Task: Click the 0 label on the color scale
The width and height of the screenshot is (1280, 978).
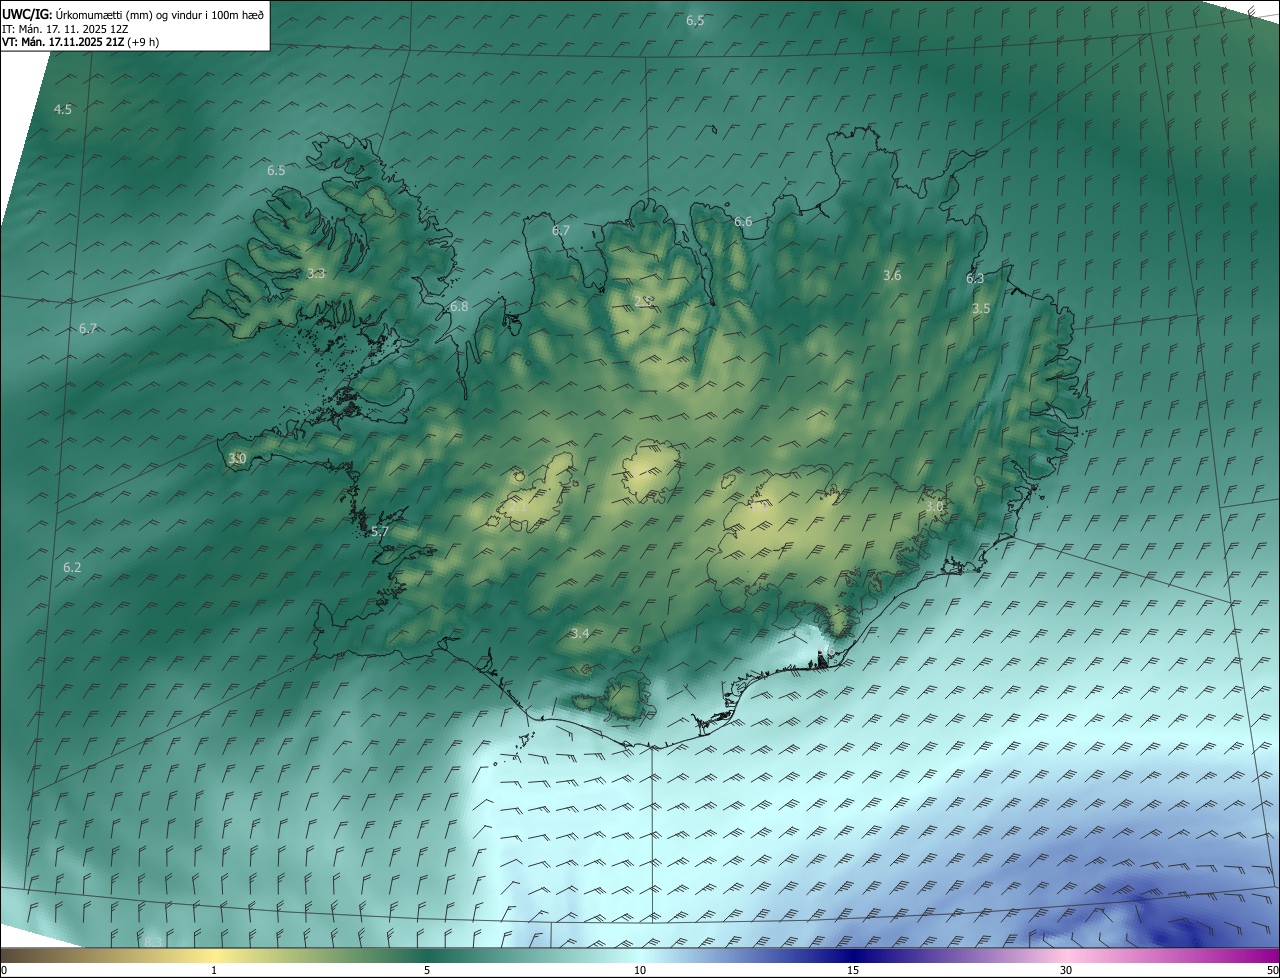Action: coord(4,970)
